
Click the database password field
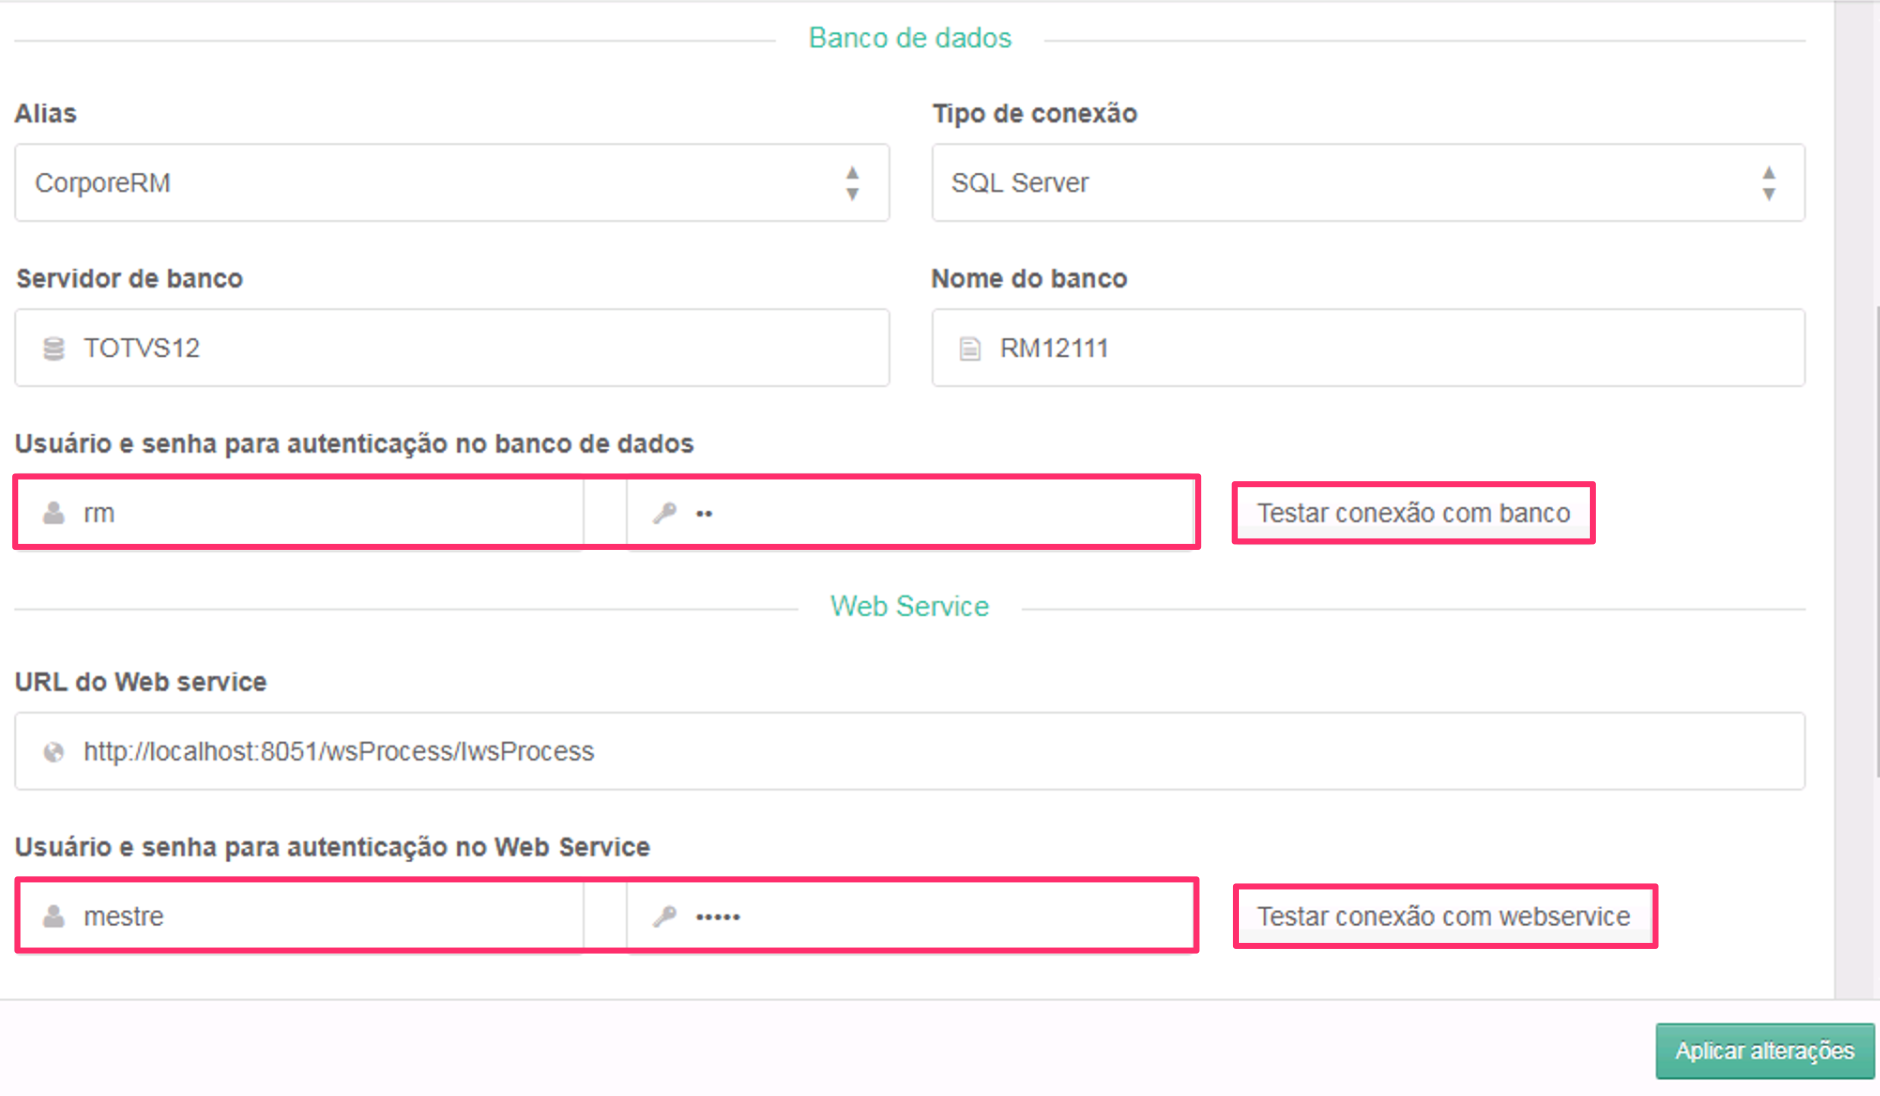click(911, 513)
